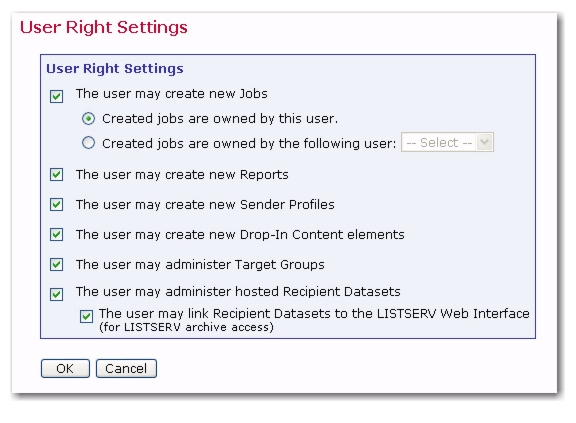The image size is (576, 423).
Task: Confirm settings with the OK button
Action: point(65,368)
